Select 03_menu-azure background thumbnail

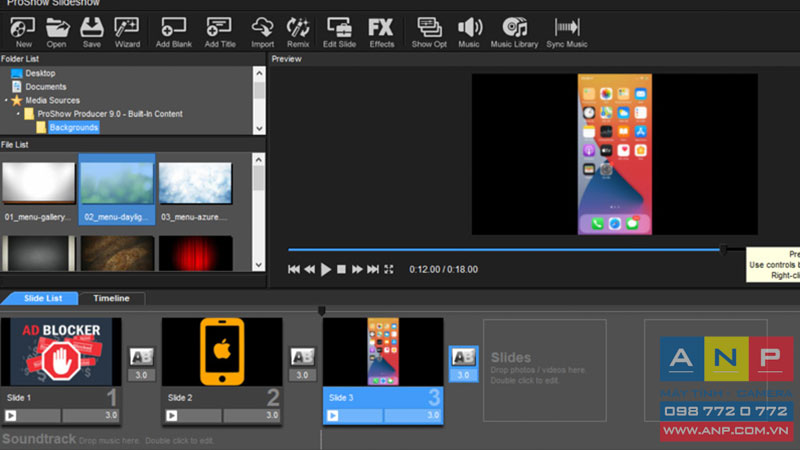pos(195,183)
